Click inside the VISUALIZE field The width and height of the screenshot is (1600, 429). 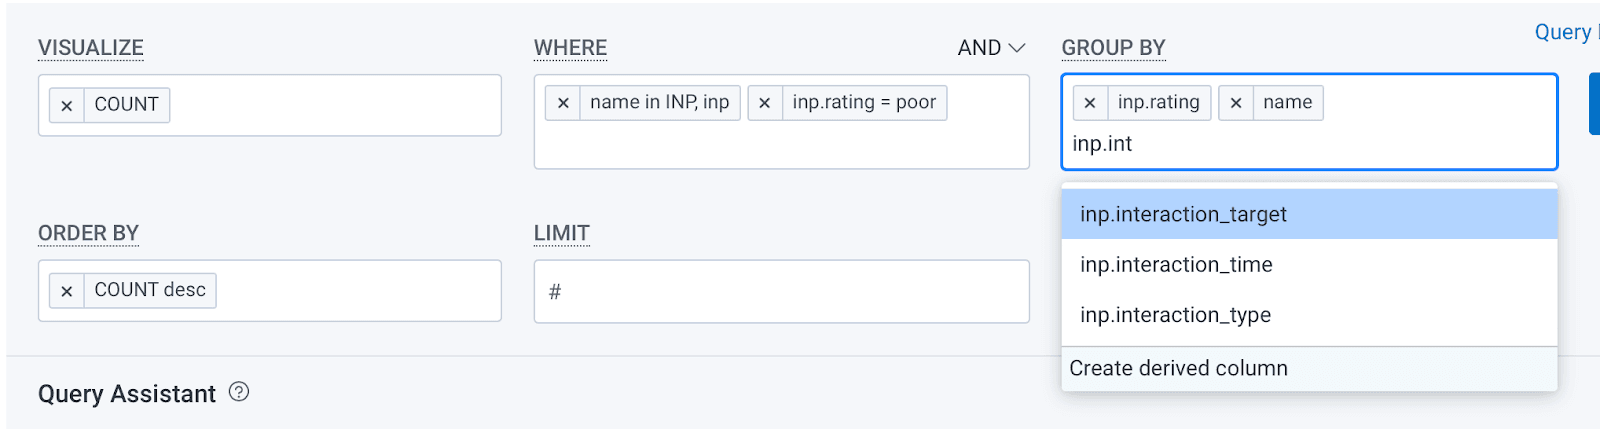(330, 105)
